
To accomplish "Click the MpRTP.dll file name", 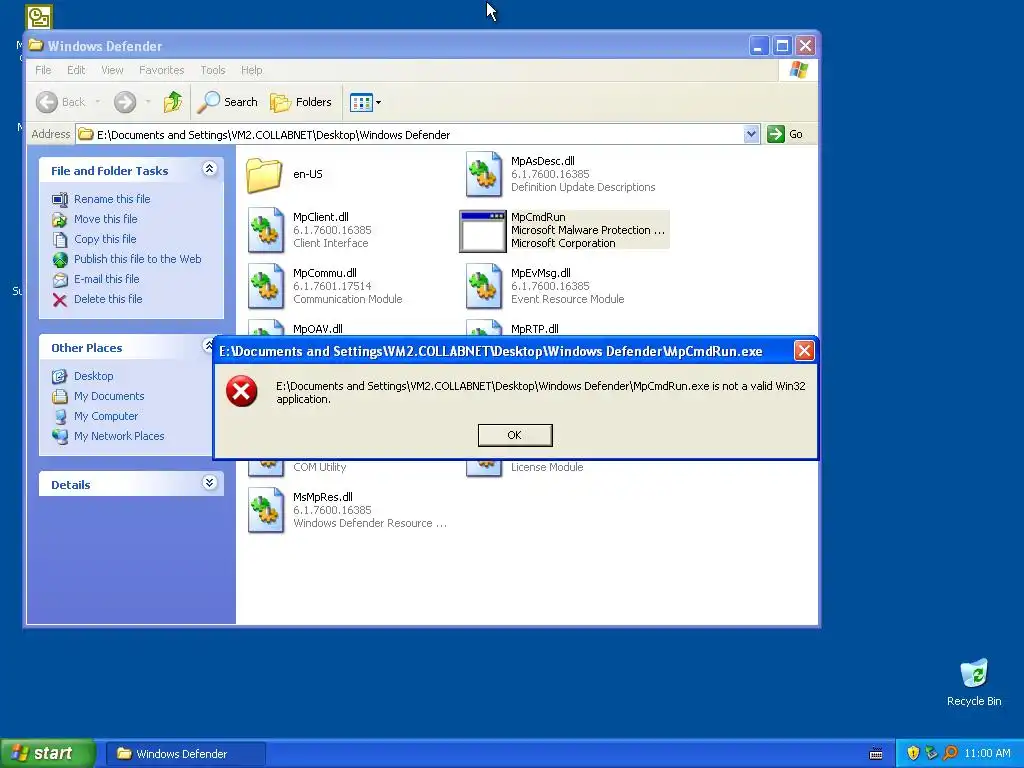I will [535, 329].
